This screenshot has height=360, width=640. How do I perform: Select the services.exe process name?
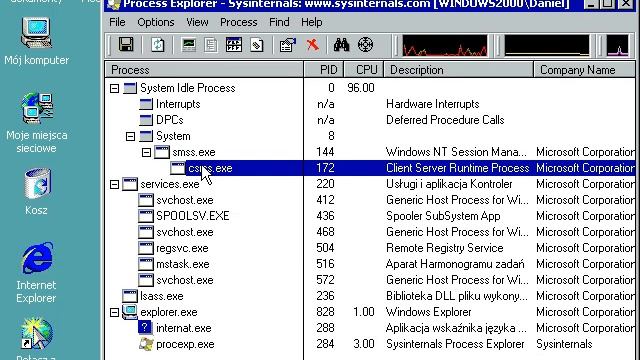170,184
